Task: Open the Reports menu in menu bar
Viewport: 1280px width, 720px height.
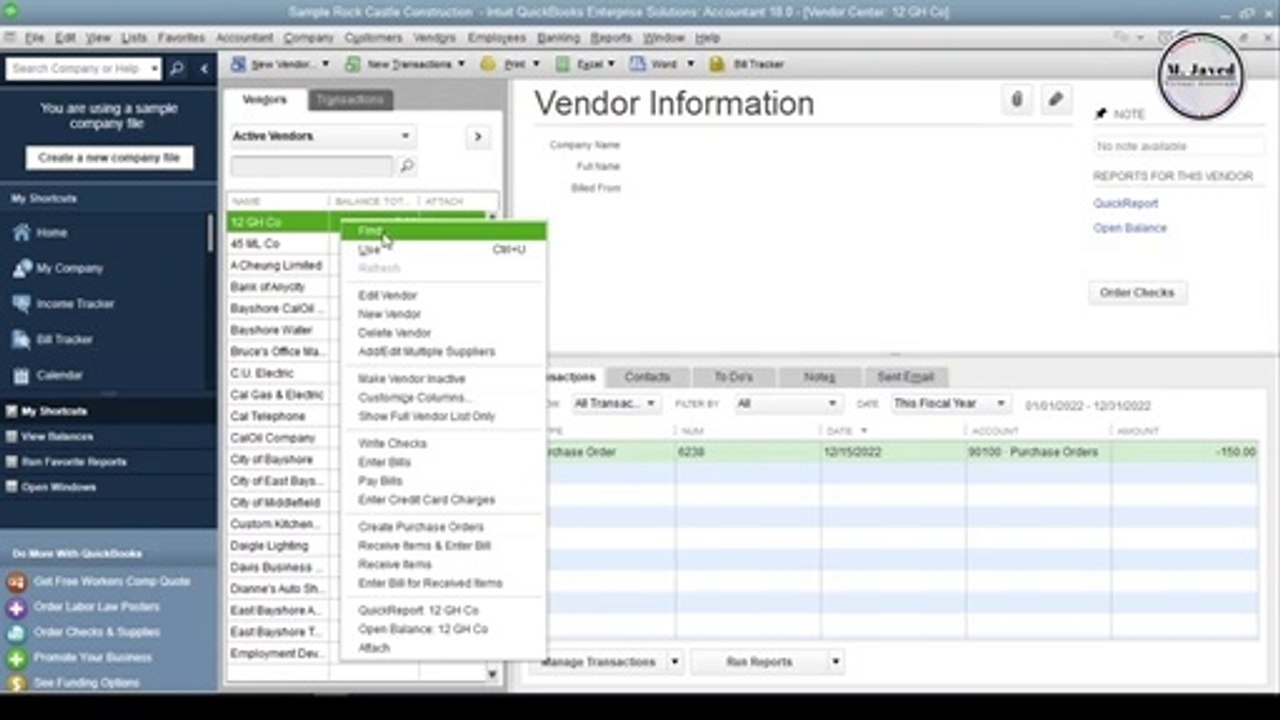Action: [610, 38]
